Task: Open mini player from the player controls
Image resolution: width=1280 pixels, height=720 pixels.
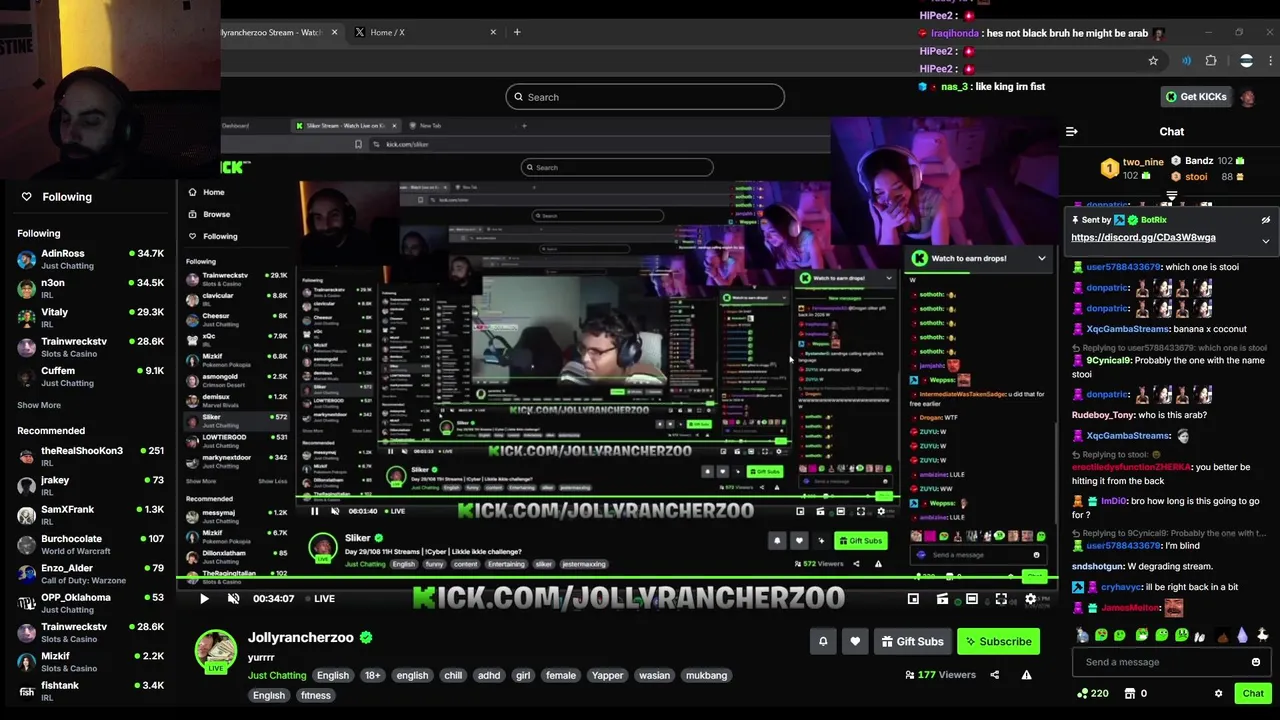Action: (913, 599)
